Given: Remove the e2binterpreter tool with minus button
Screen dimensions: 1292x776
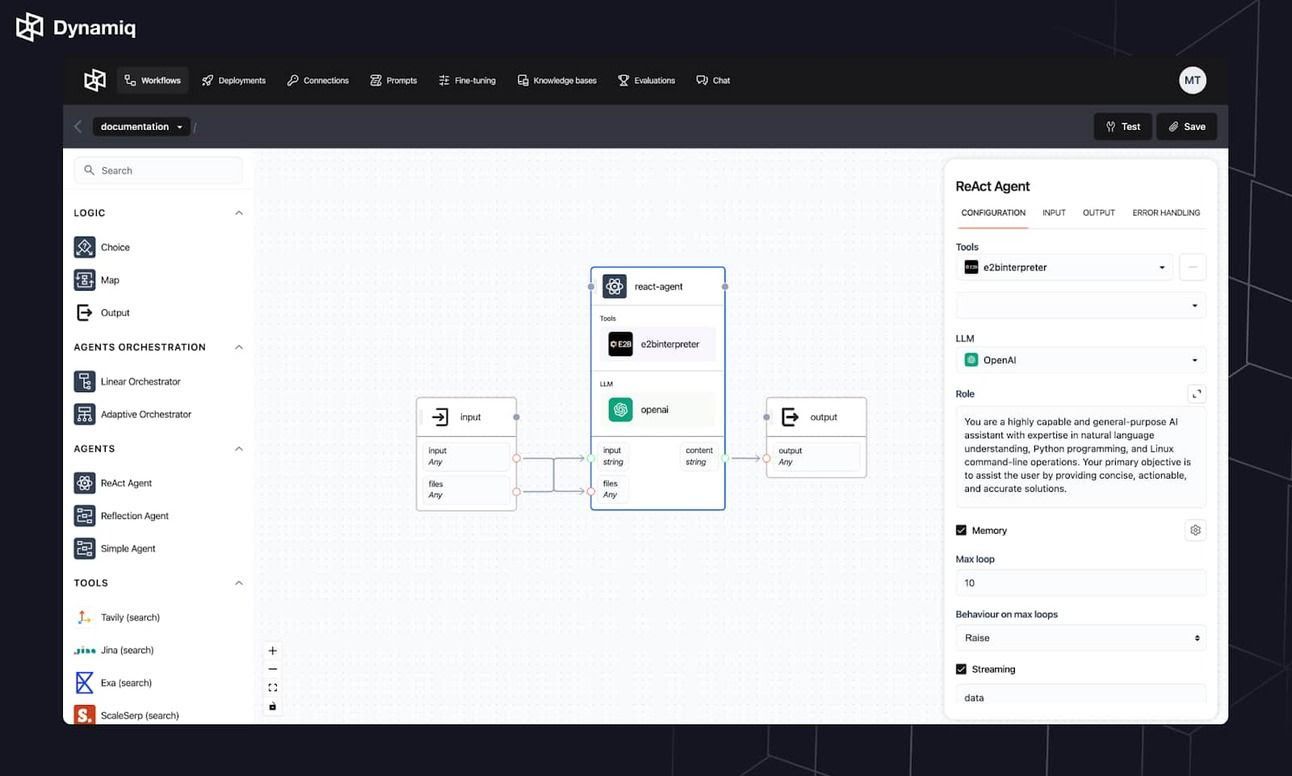Looking at the screenshot, I should click(1193, 267).
